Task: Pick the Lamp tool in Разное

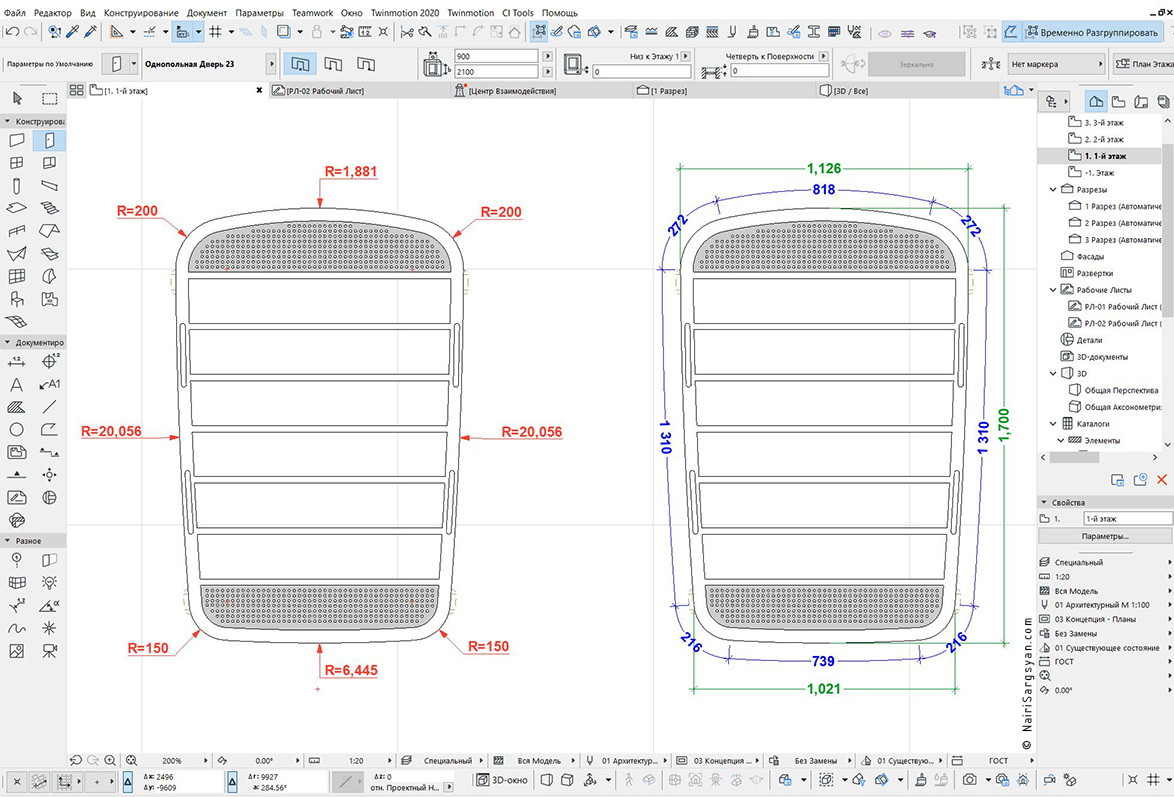Action: (x=49, y=582)
